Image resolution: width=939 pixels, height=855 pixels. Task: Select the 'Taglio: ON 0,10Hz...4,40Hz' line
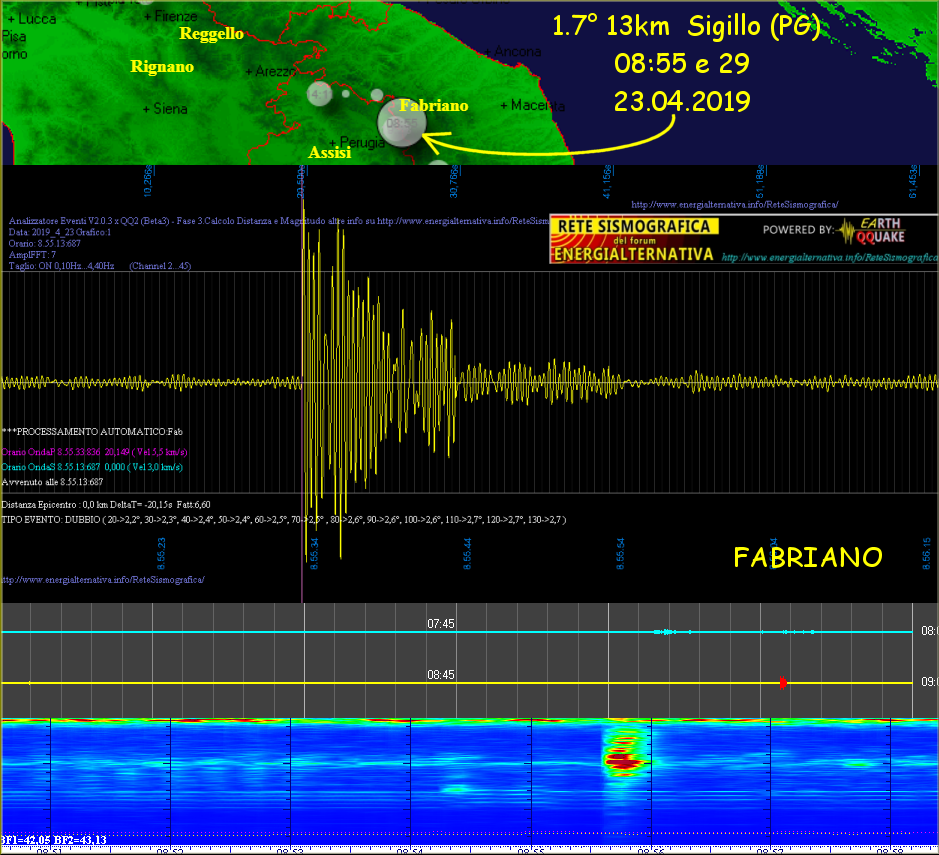coord(99,266)
